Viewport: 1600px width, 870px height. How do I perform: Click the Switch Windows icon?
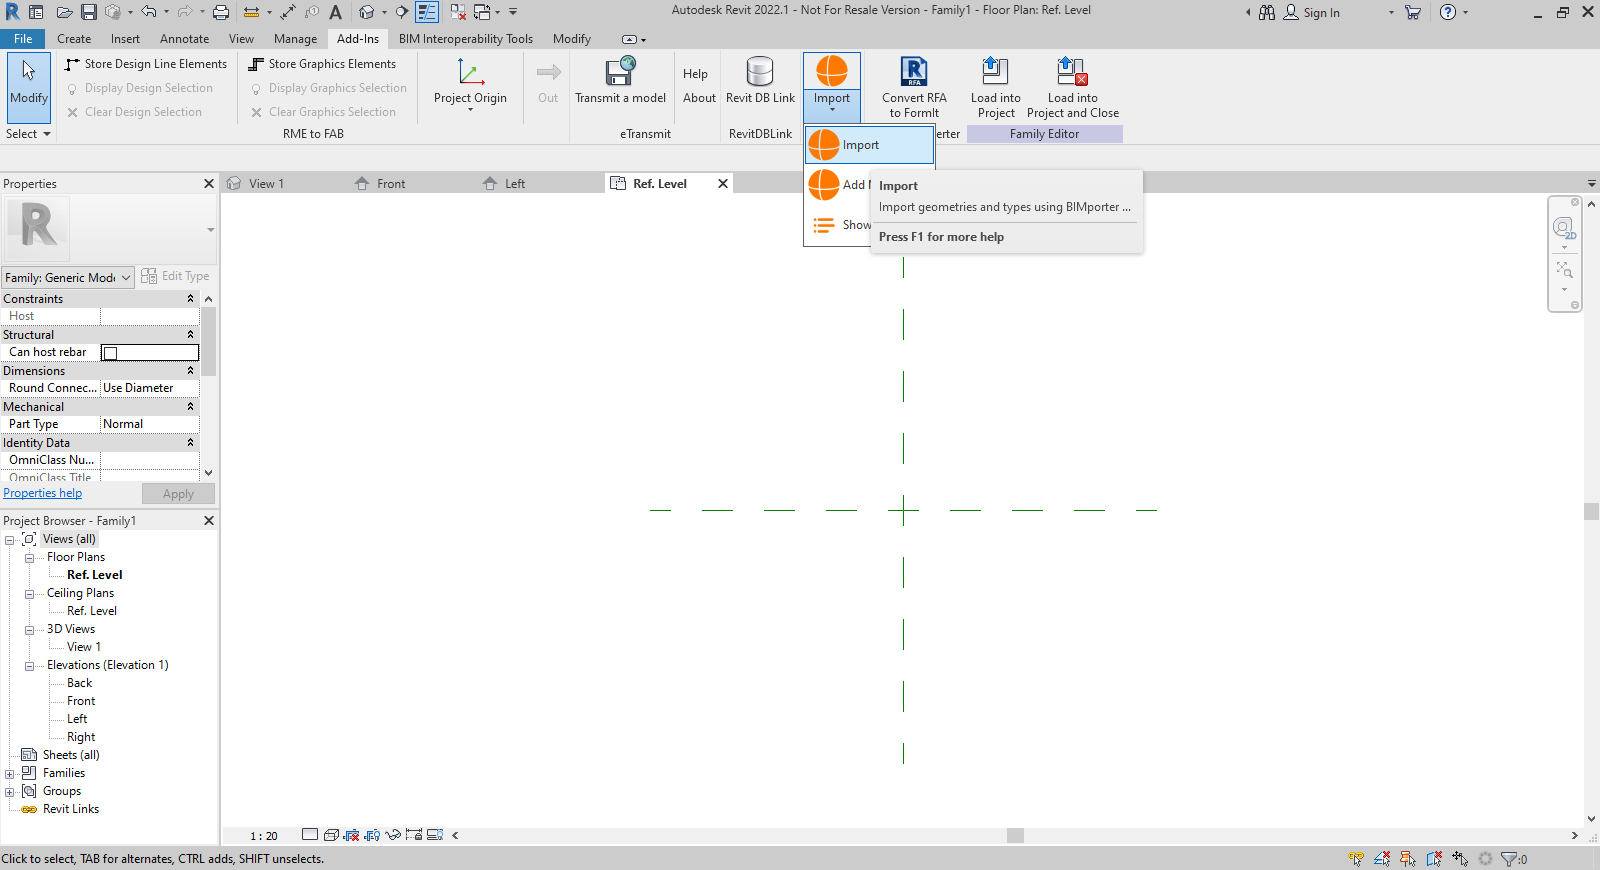tap(482, 12)
